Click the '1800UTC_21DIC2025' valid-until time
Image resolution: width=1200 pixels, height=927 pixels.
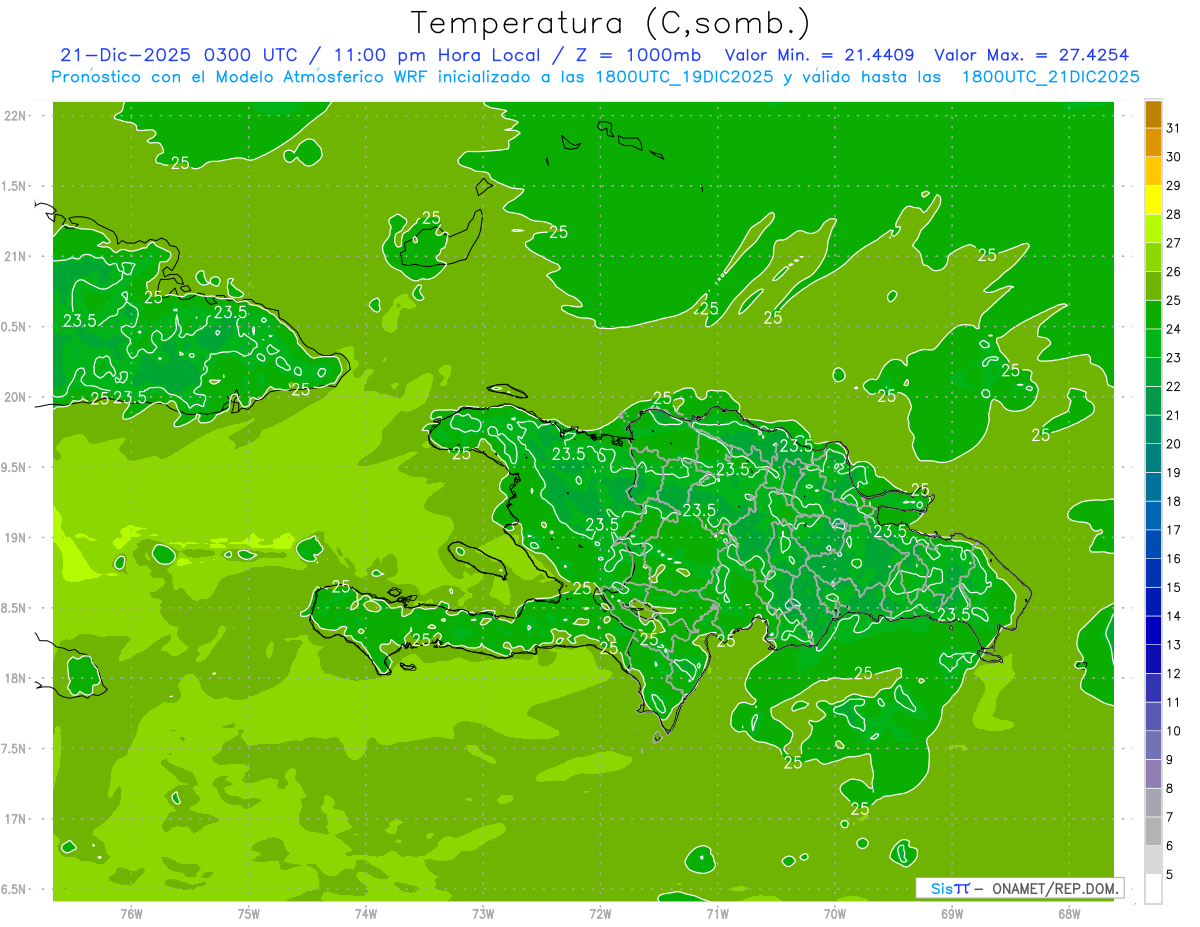click(1051, 77)
